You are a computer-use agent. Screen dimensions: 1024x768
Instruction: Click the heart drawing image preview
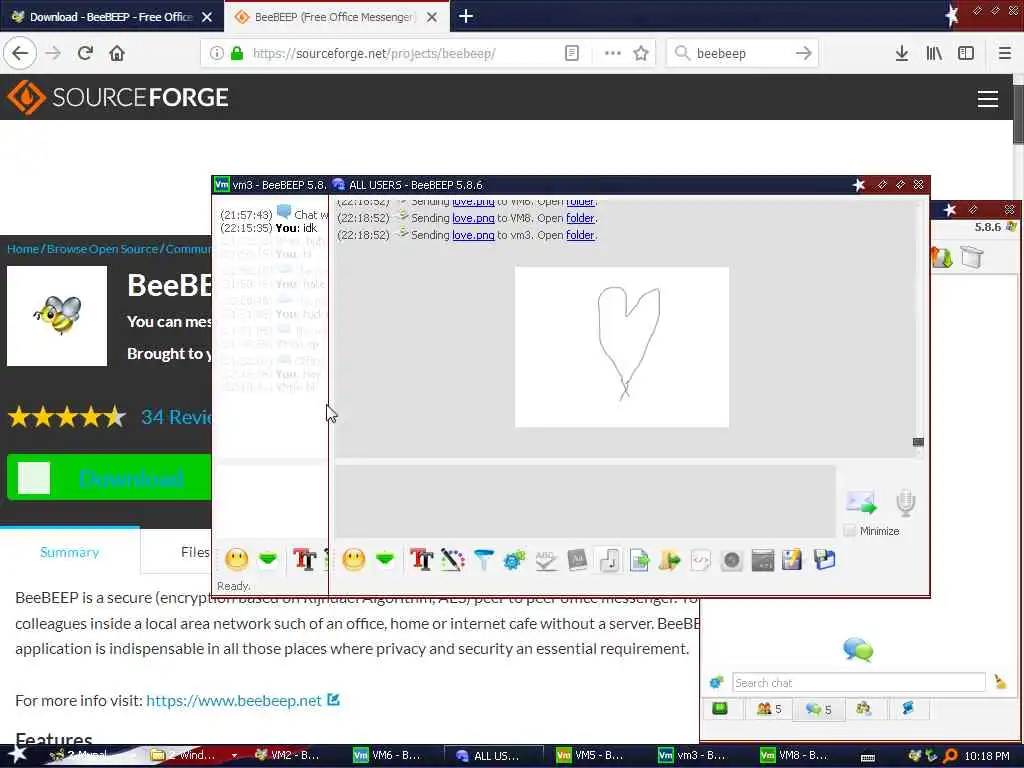click(x=622, y=347)
